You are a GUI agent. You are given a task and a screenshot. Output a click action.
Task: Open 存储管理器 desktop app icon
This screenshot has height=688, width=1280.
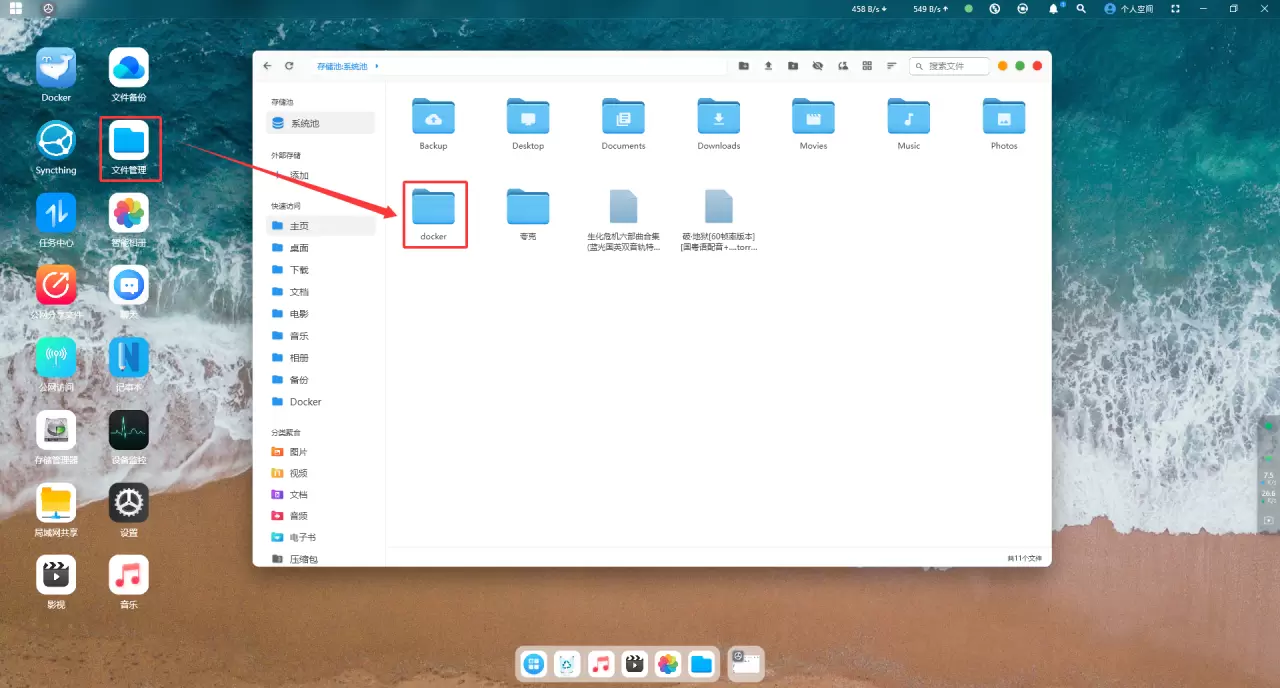pyautogui.click(x=56, y=433)
